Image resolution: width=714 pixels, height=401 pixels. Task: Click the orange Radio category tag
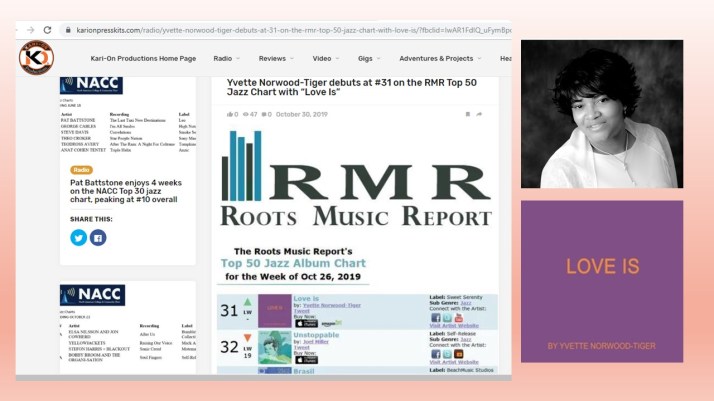click(x=82, y=170)
